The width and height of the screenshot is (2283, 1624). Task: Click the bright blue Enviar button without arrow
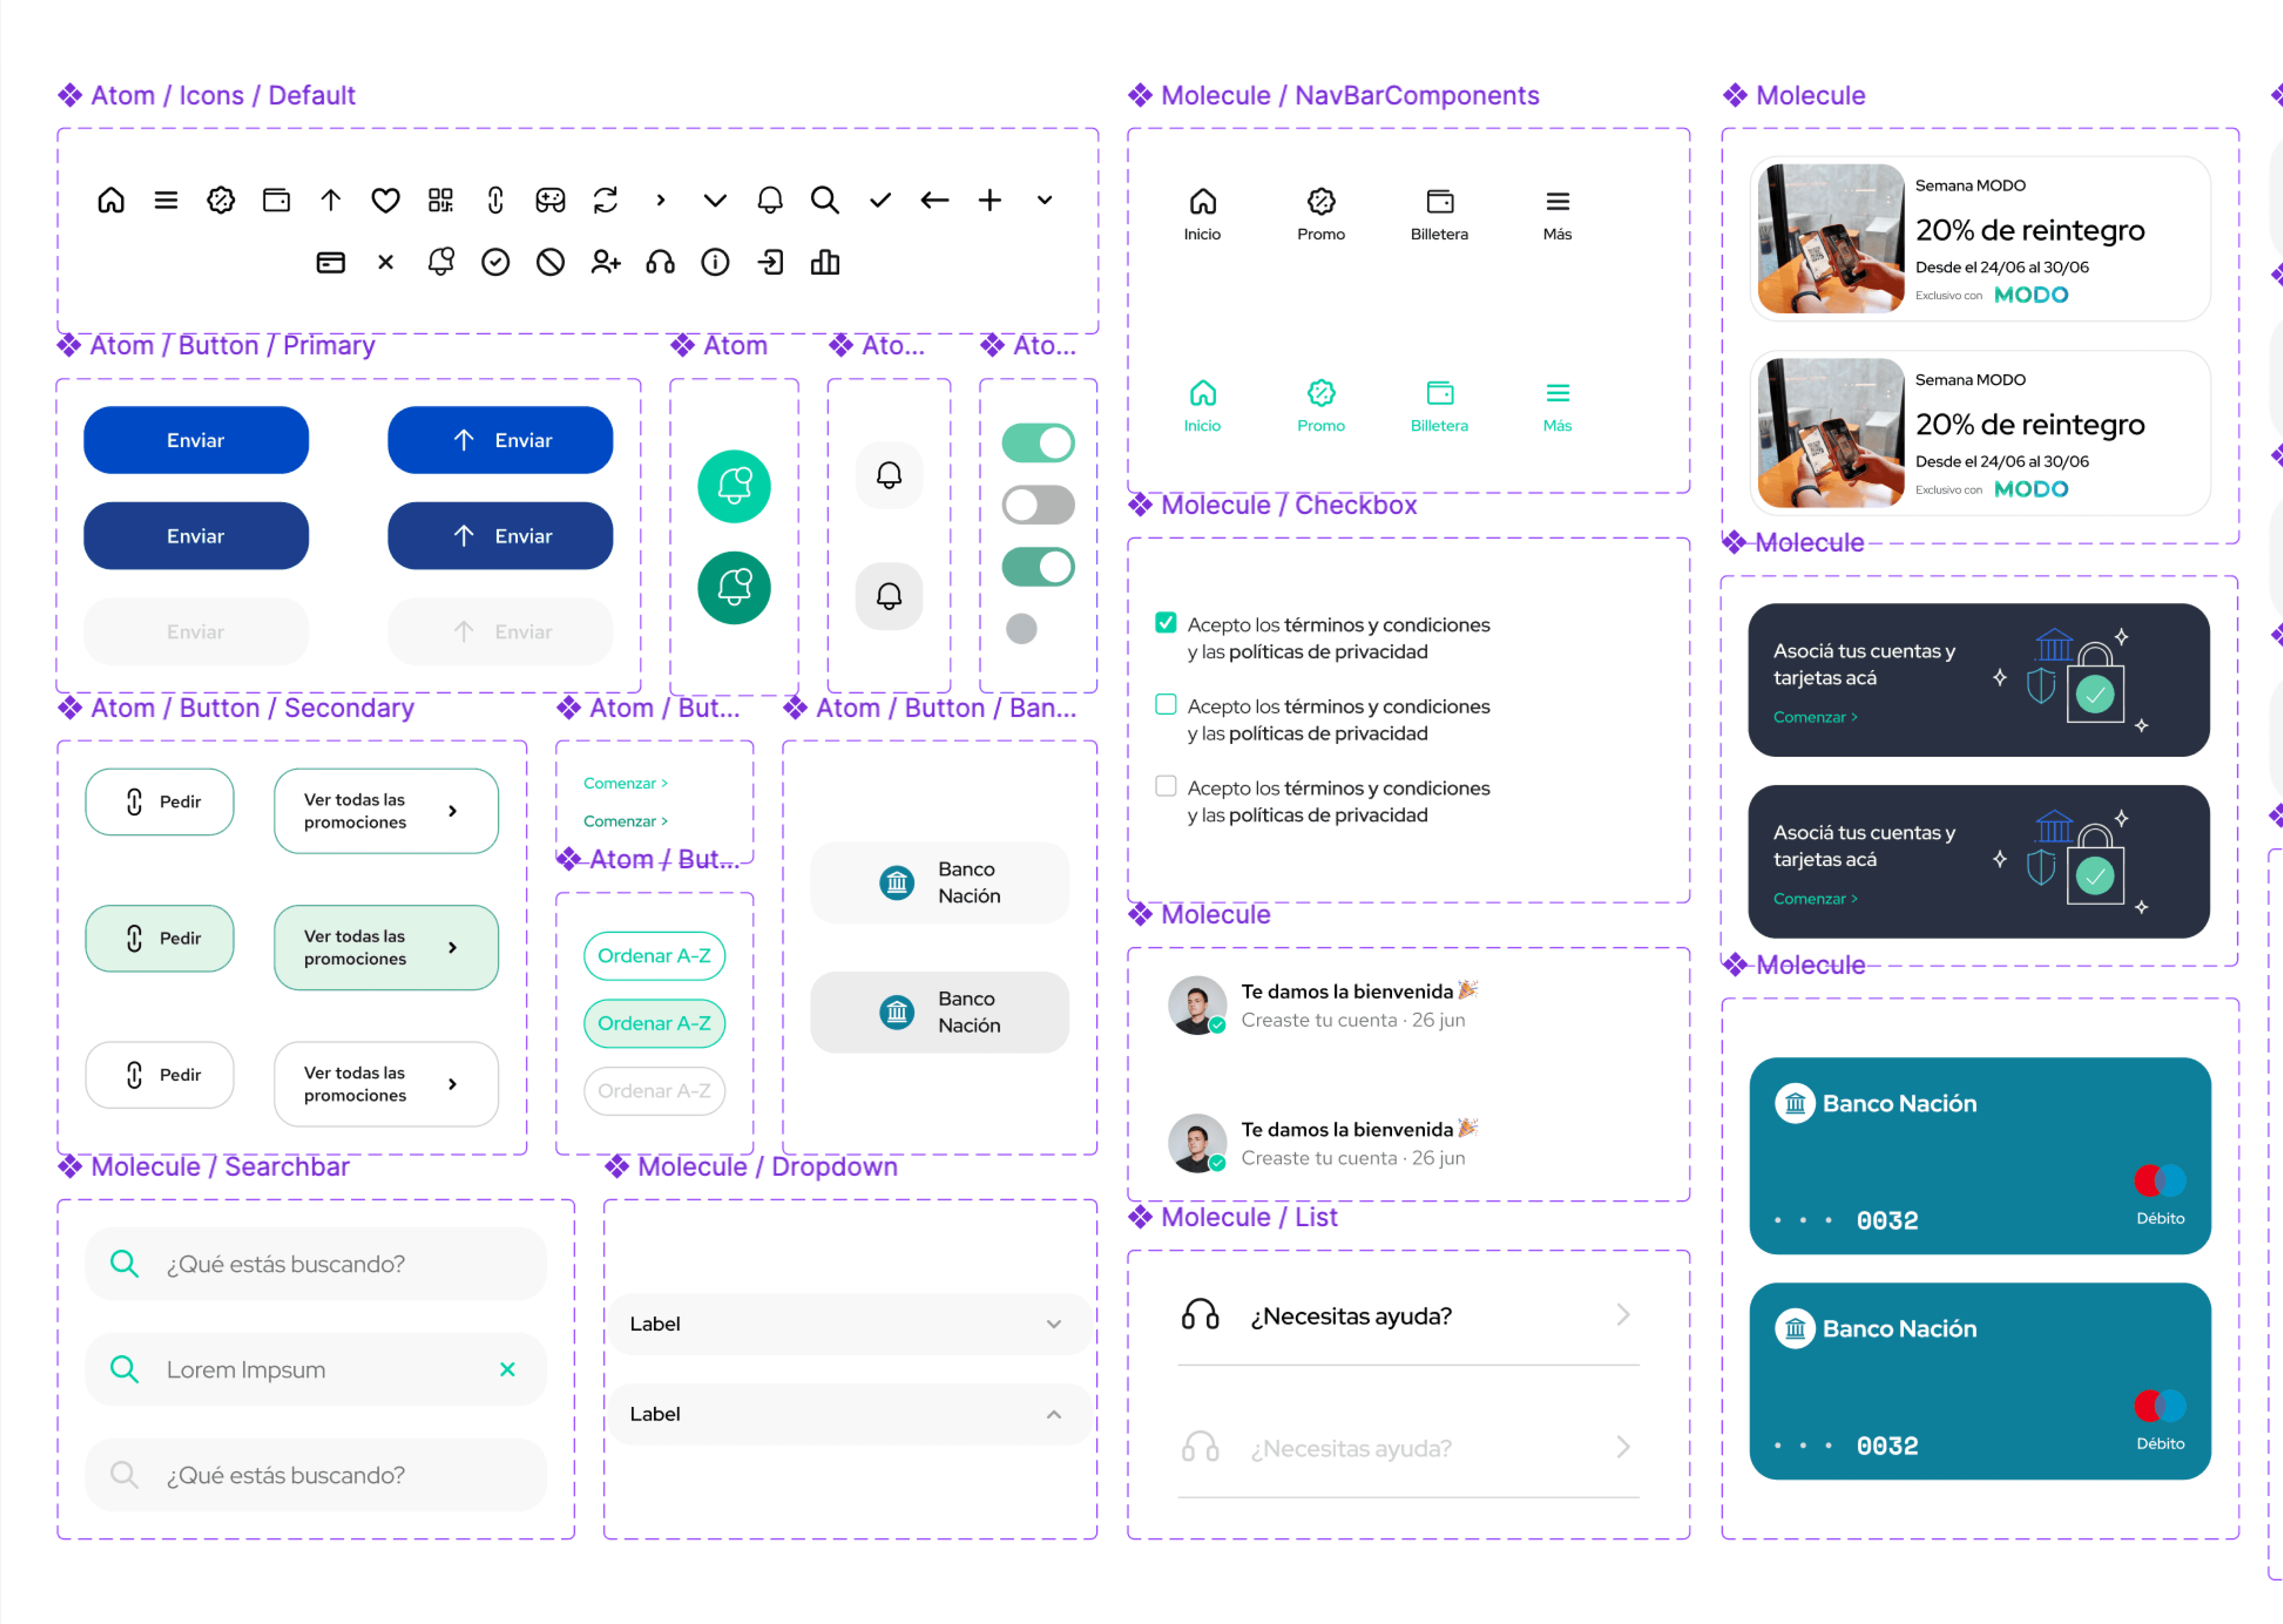[196, 440]
